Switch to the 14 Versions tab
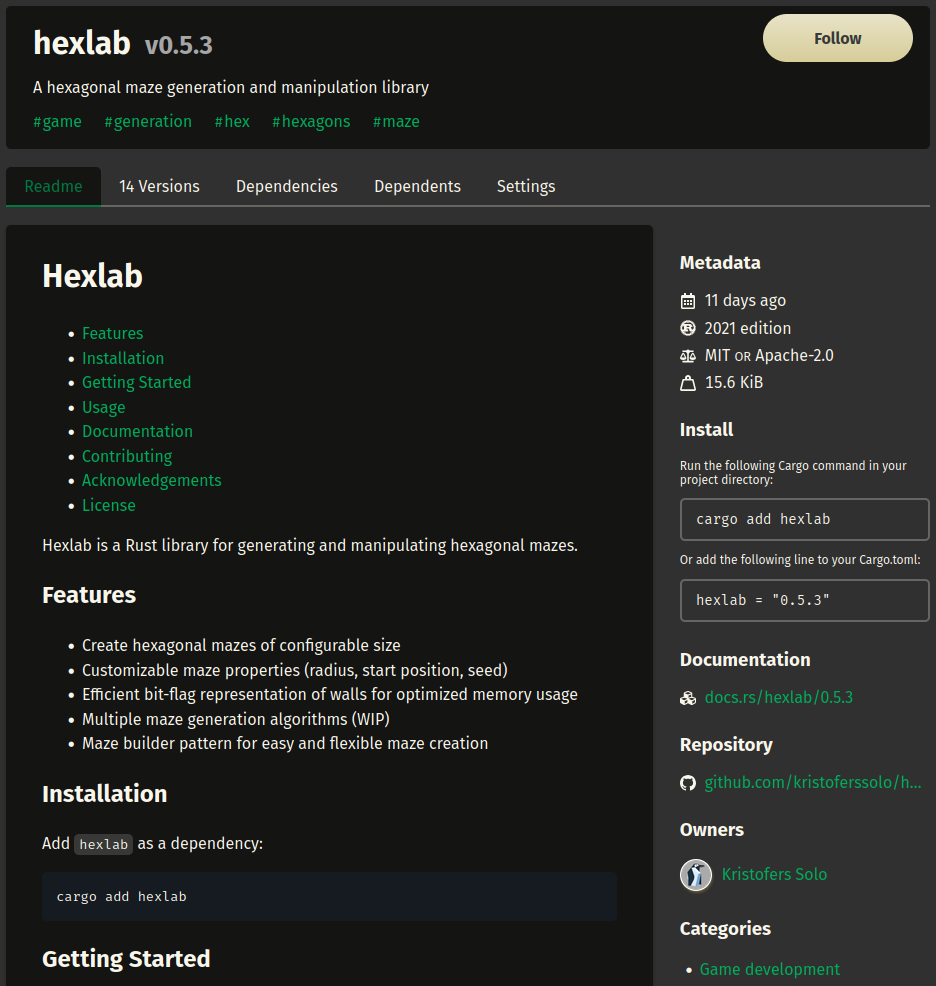Viewport: 936px width, 986px height. click(x=159, y=187)
